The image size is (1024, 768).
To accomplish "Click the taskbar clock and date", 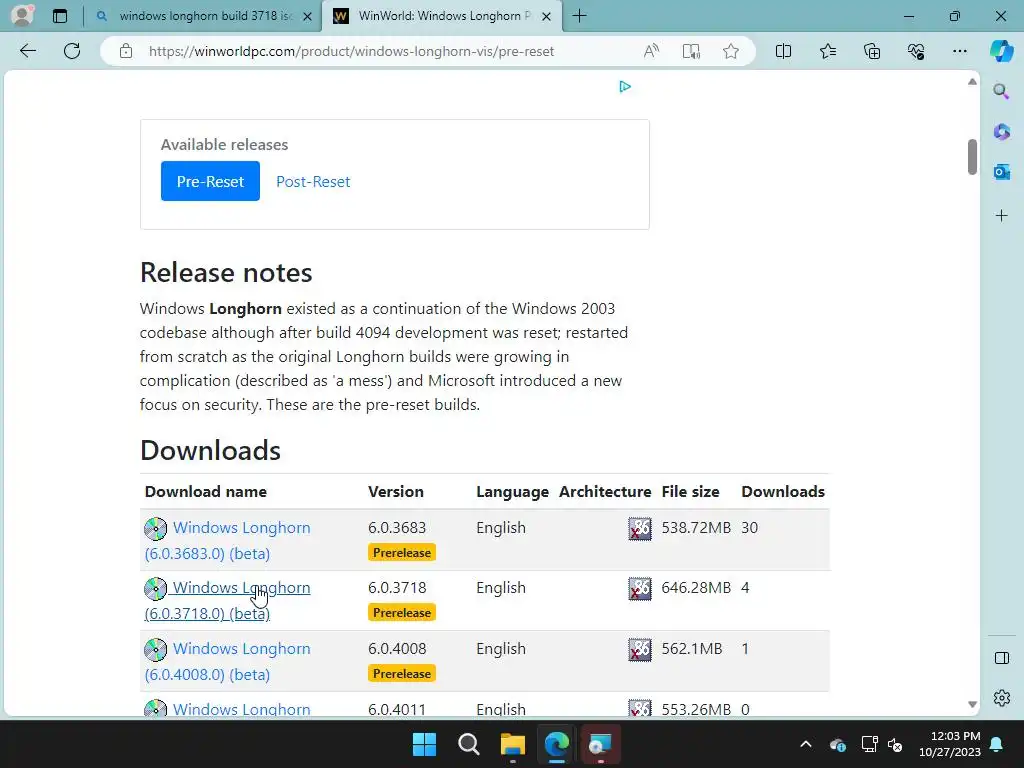I will (950, 744).
